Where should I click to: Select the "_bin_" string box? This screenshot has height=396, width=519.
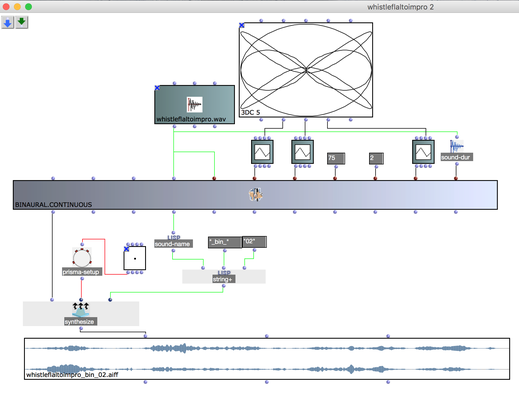225,242
